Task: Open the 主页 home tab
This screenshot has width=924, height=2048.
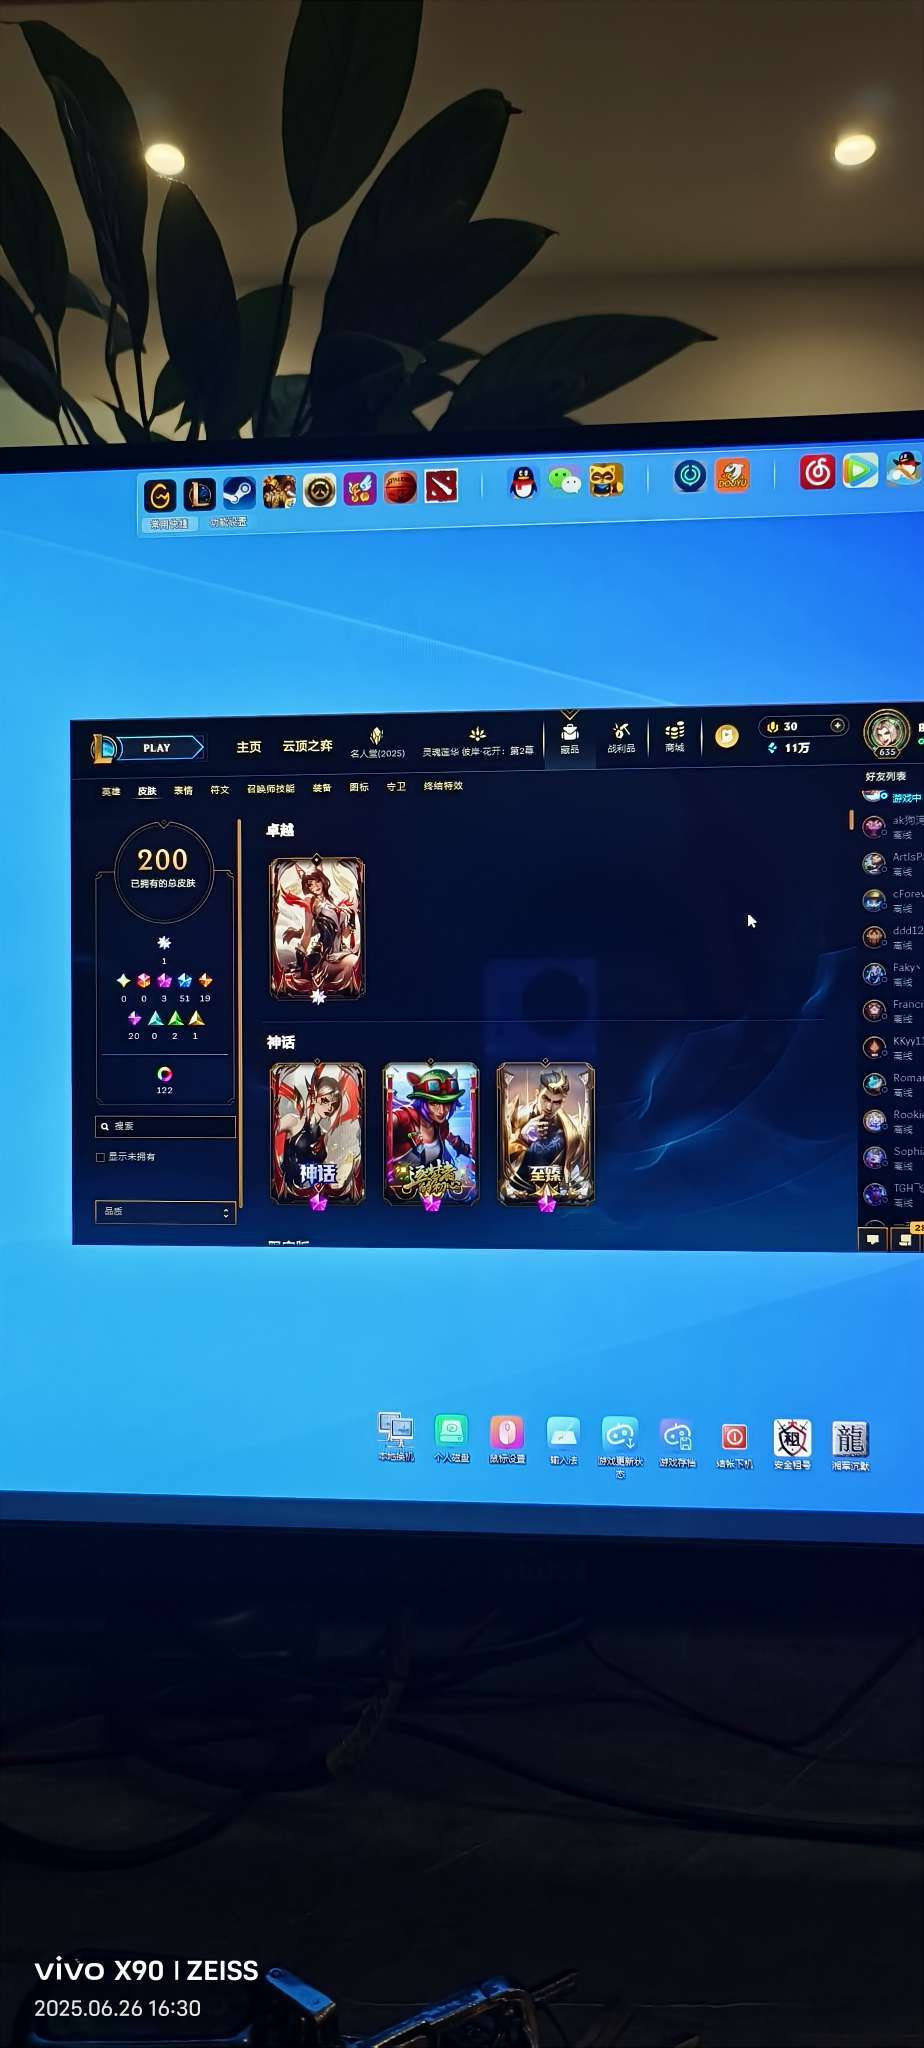Action: click(249, 747)
